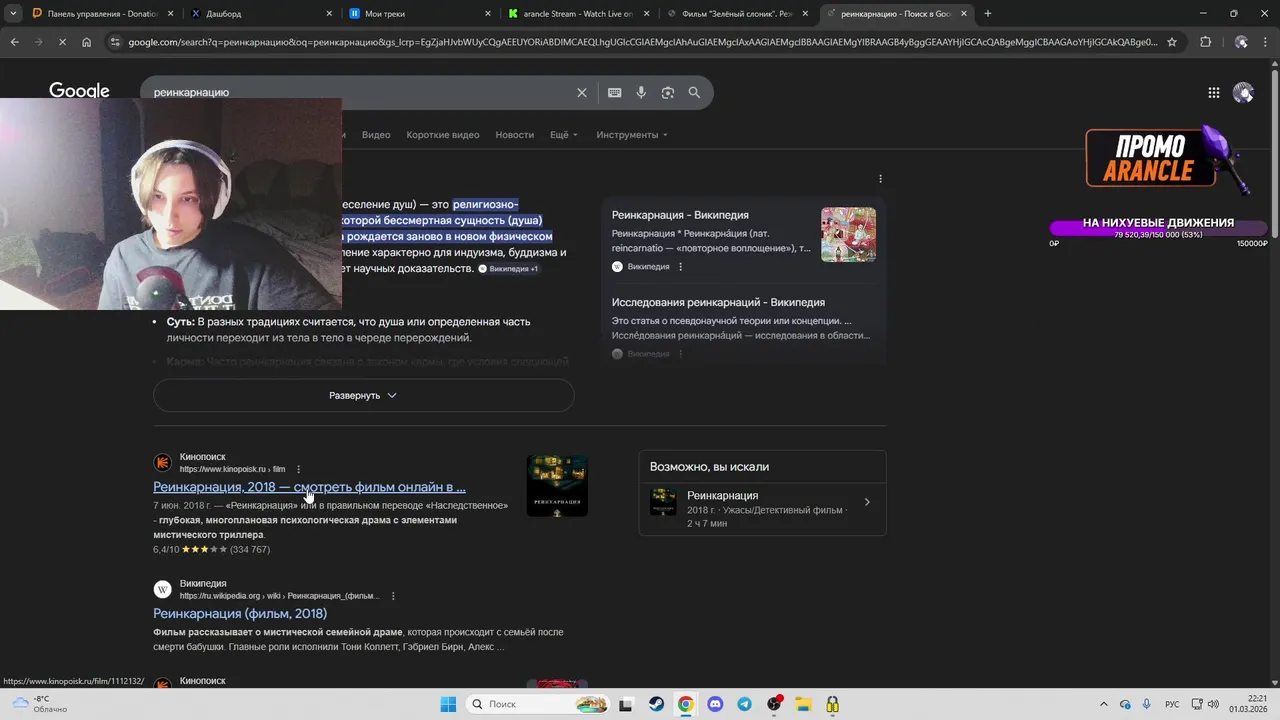Open the on-screen keyboard input tool
Screen dimensions: 1280x720
click(x=614, y=92)
